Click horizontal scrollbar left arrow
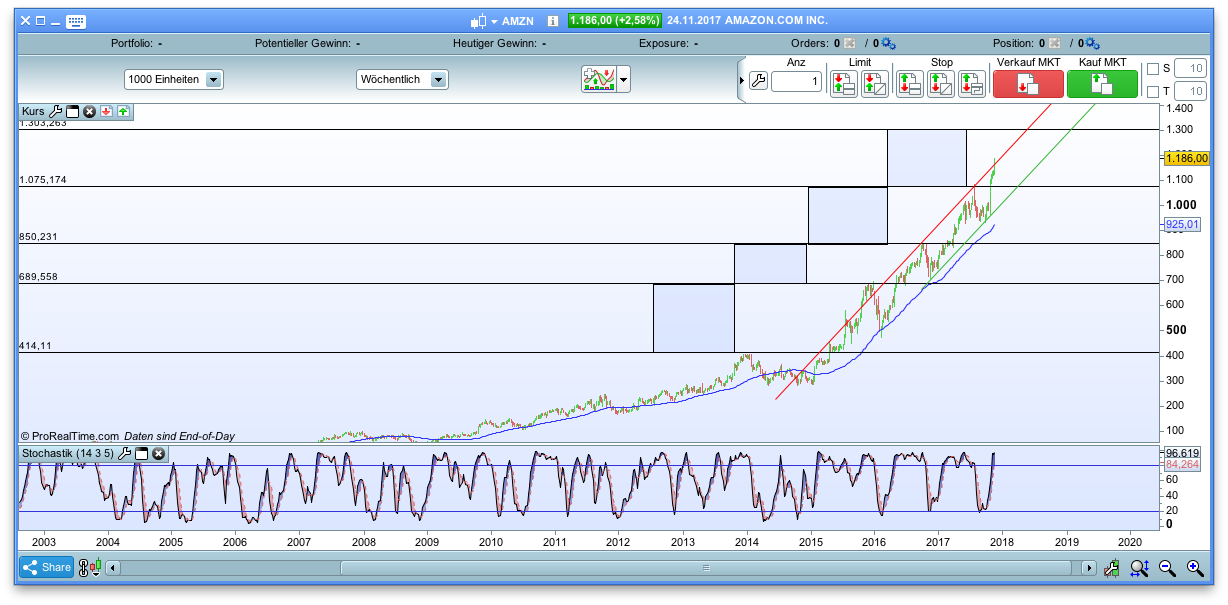The image size is (1228, 605). [x=113, y=568]
